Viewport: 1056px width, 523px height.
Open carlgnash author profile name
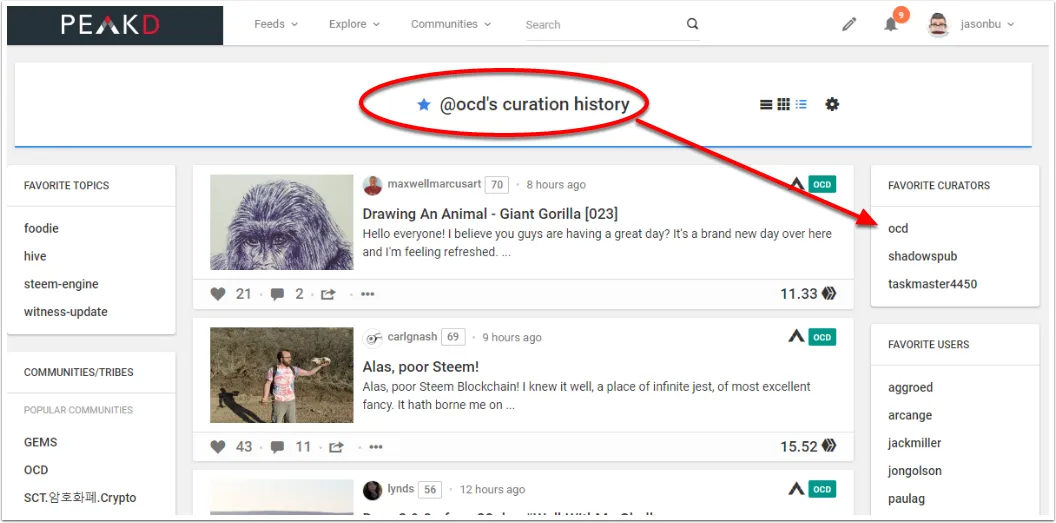click(412, 337)
